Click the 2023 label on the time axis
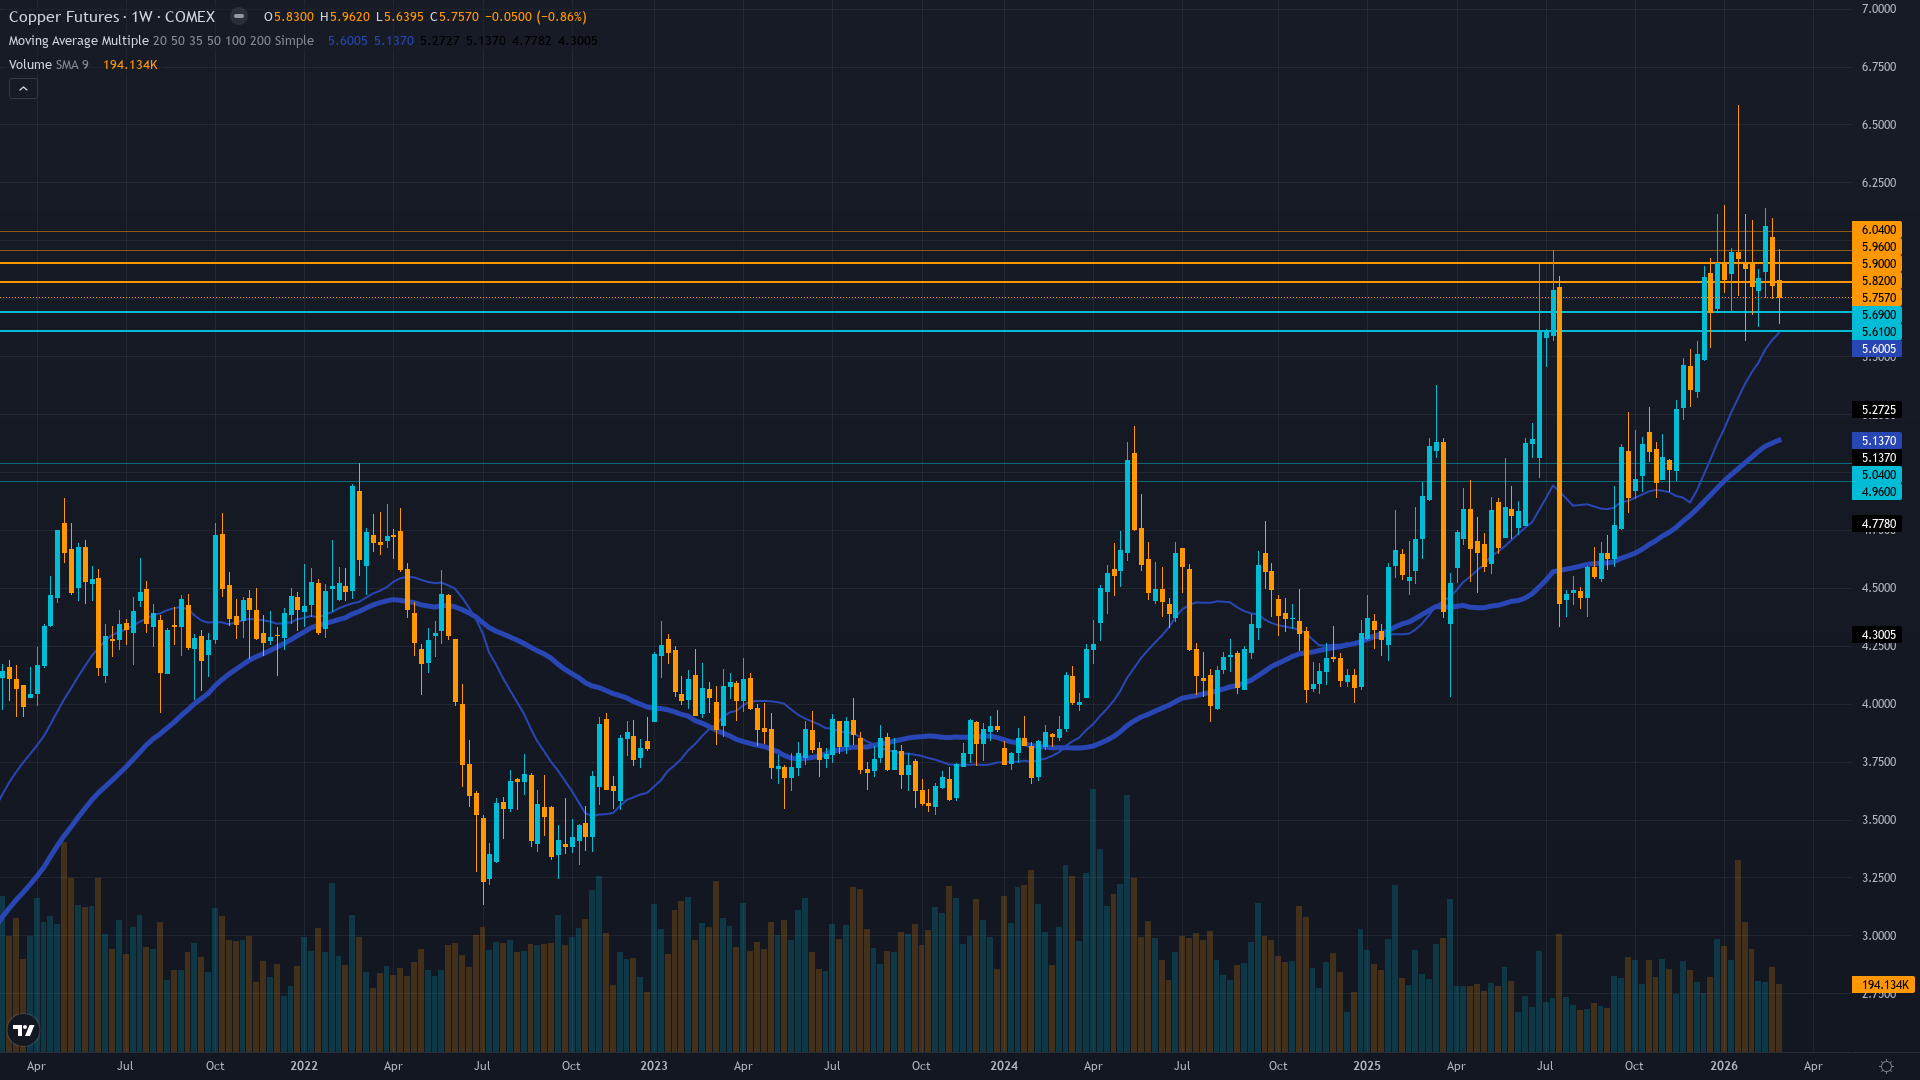1920x1080 pixels. (654, 1066)
